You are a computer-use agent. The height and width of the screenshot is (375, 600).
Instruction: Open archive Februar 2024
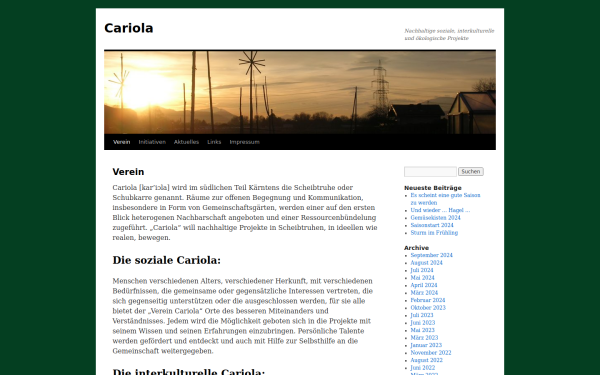(428, 300)
